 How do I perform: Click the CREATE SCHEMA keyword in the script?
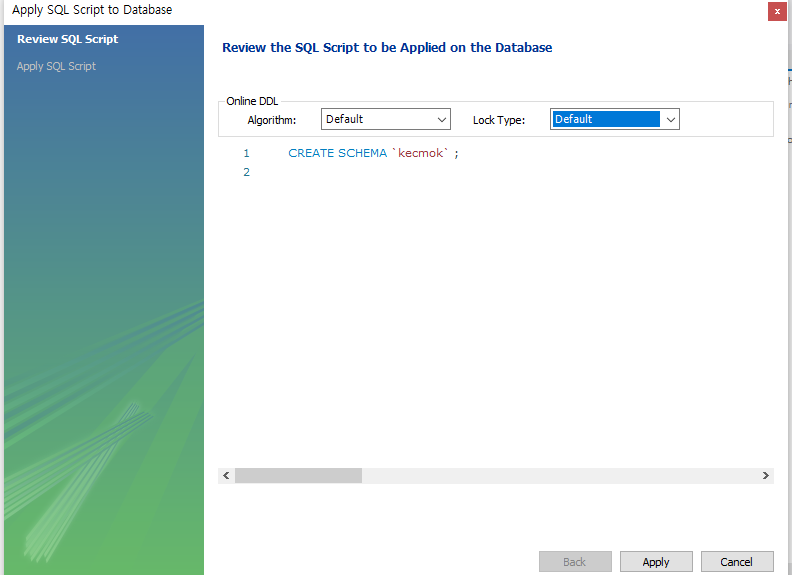(337, 153)
